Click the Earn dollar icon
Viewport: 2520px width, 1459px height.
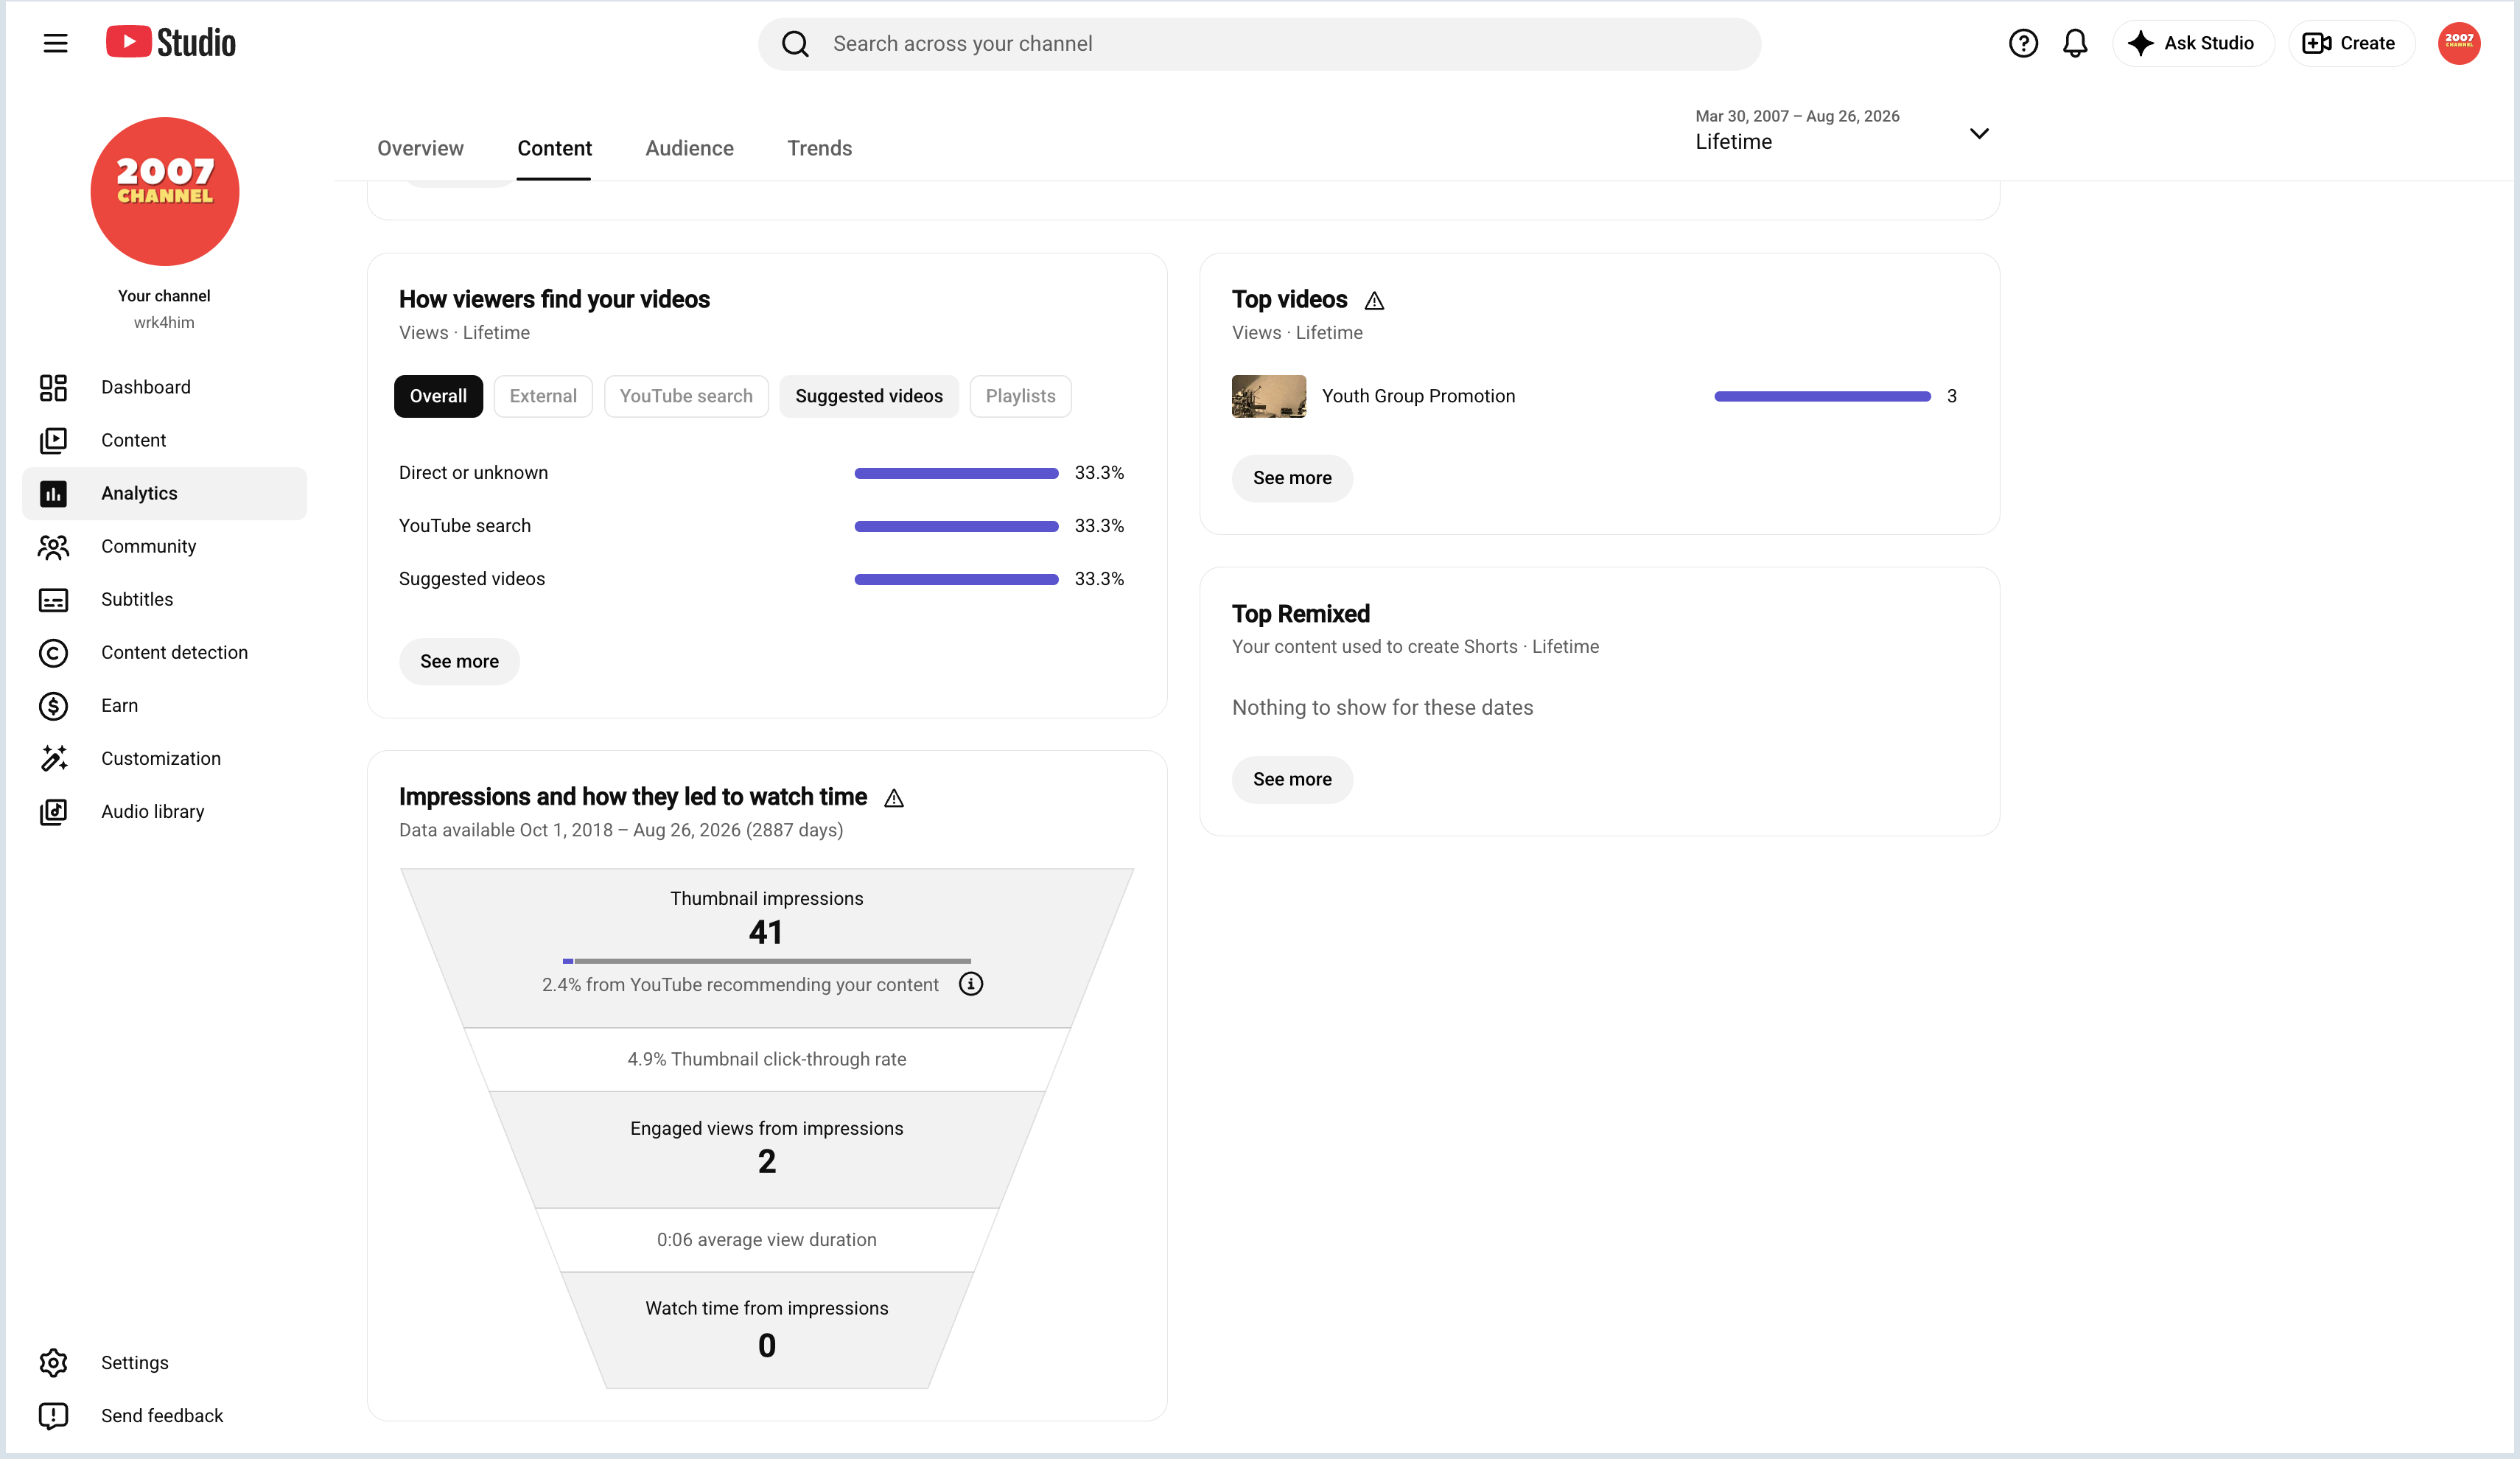[x=53, y=705]
